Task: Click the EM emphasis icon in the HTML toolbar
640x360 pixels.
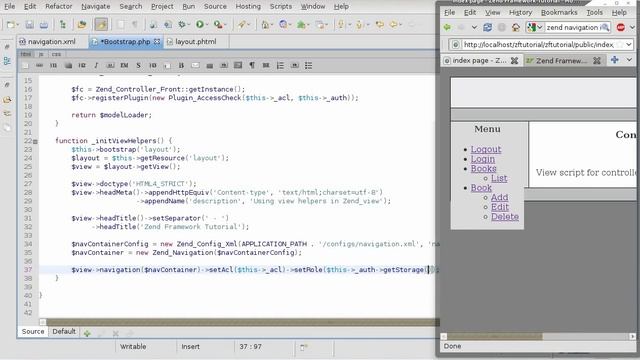Action: [x=124, y=65]
